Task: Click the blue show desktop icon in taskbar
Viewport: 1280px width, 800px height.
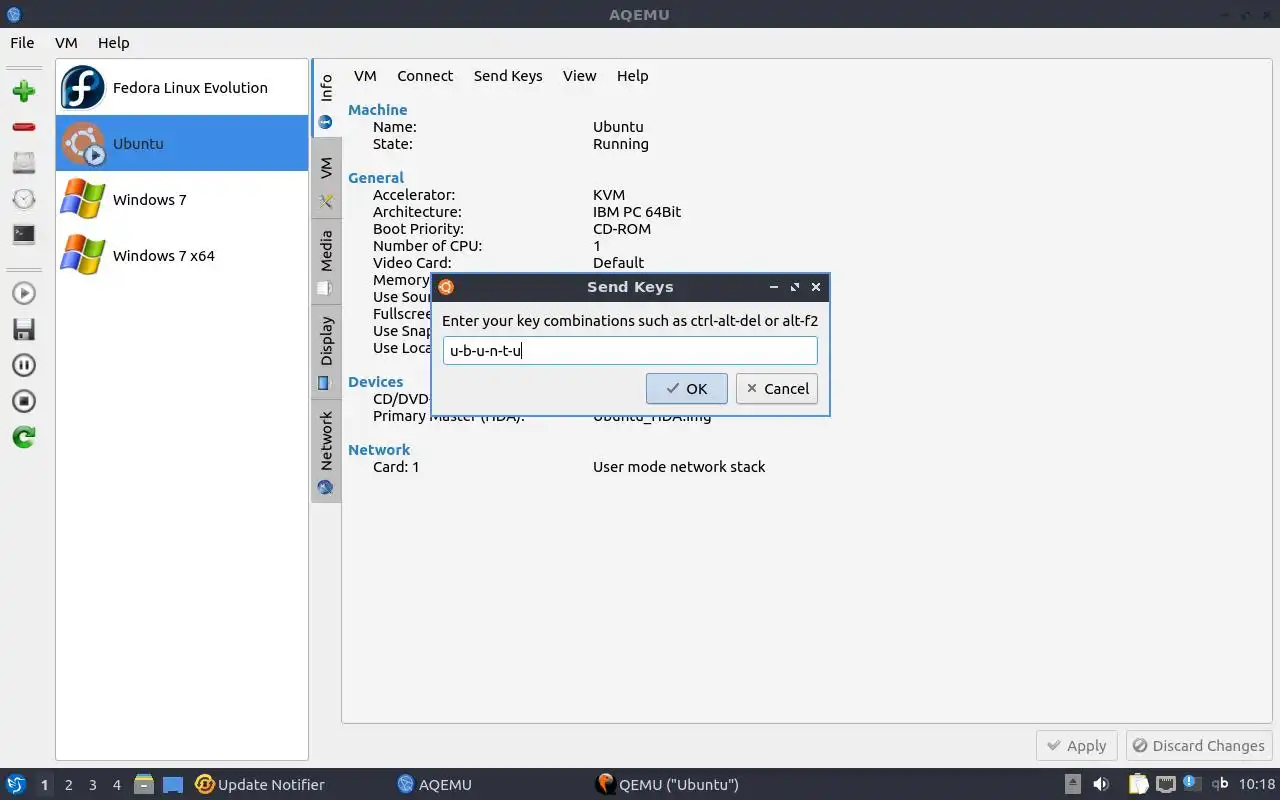Action: coord(173,785)
